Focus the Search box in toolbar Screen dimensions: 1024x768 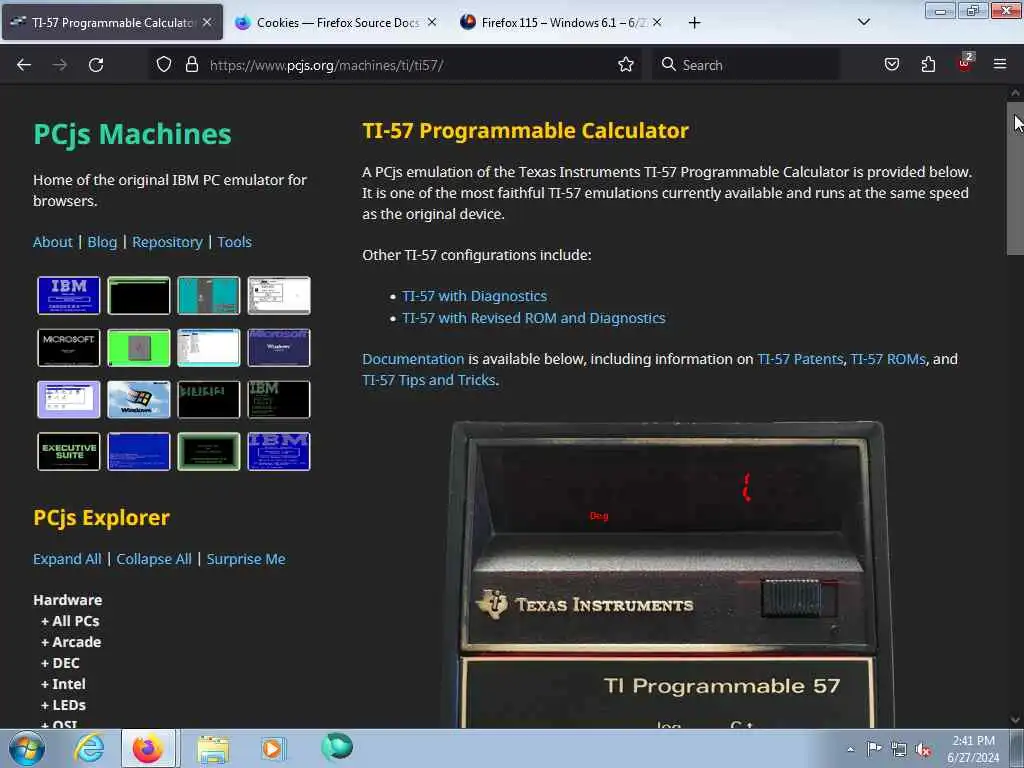pyautogui.click(x=746, y=65)
